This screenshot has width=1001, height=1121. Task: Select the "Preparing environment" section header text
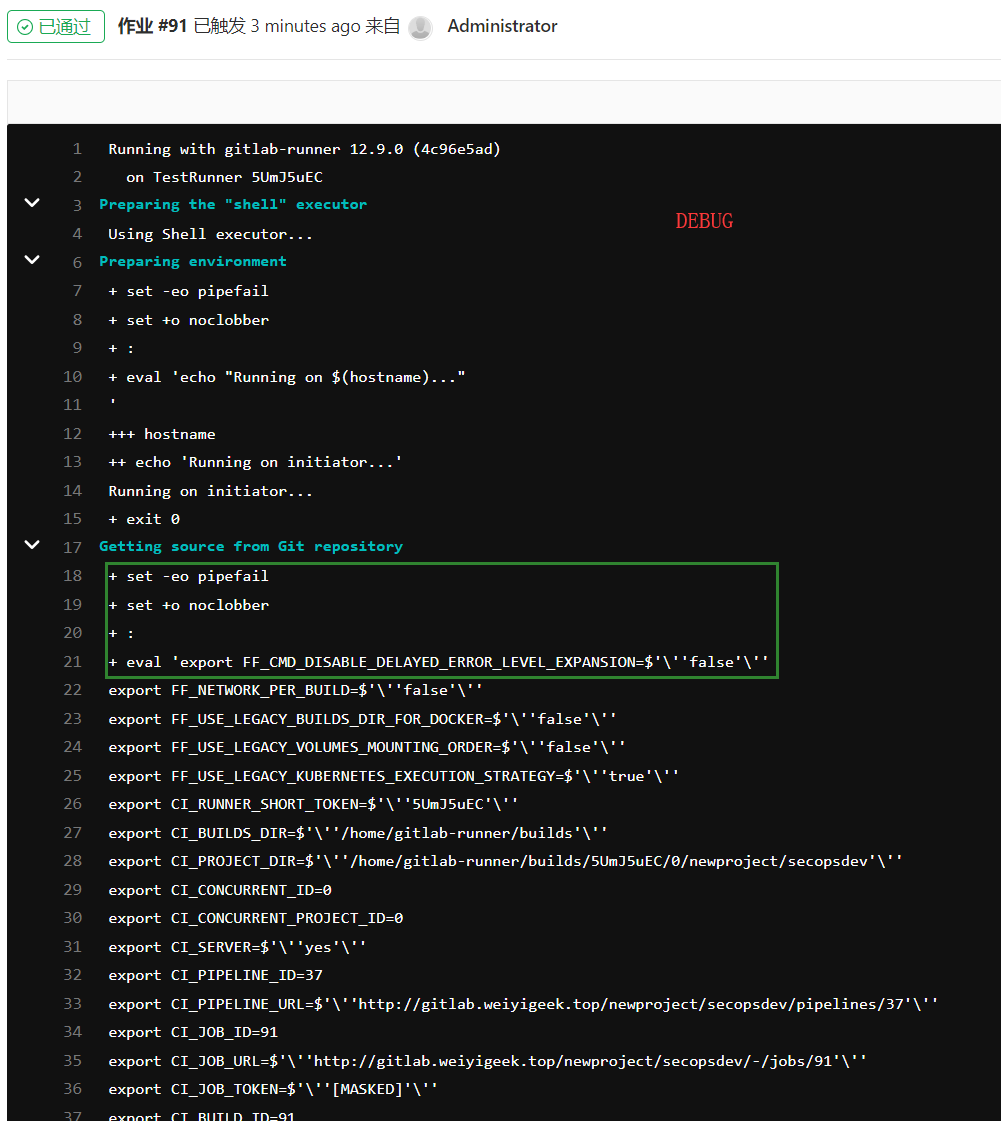(x=193, y=261)
